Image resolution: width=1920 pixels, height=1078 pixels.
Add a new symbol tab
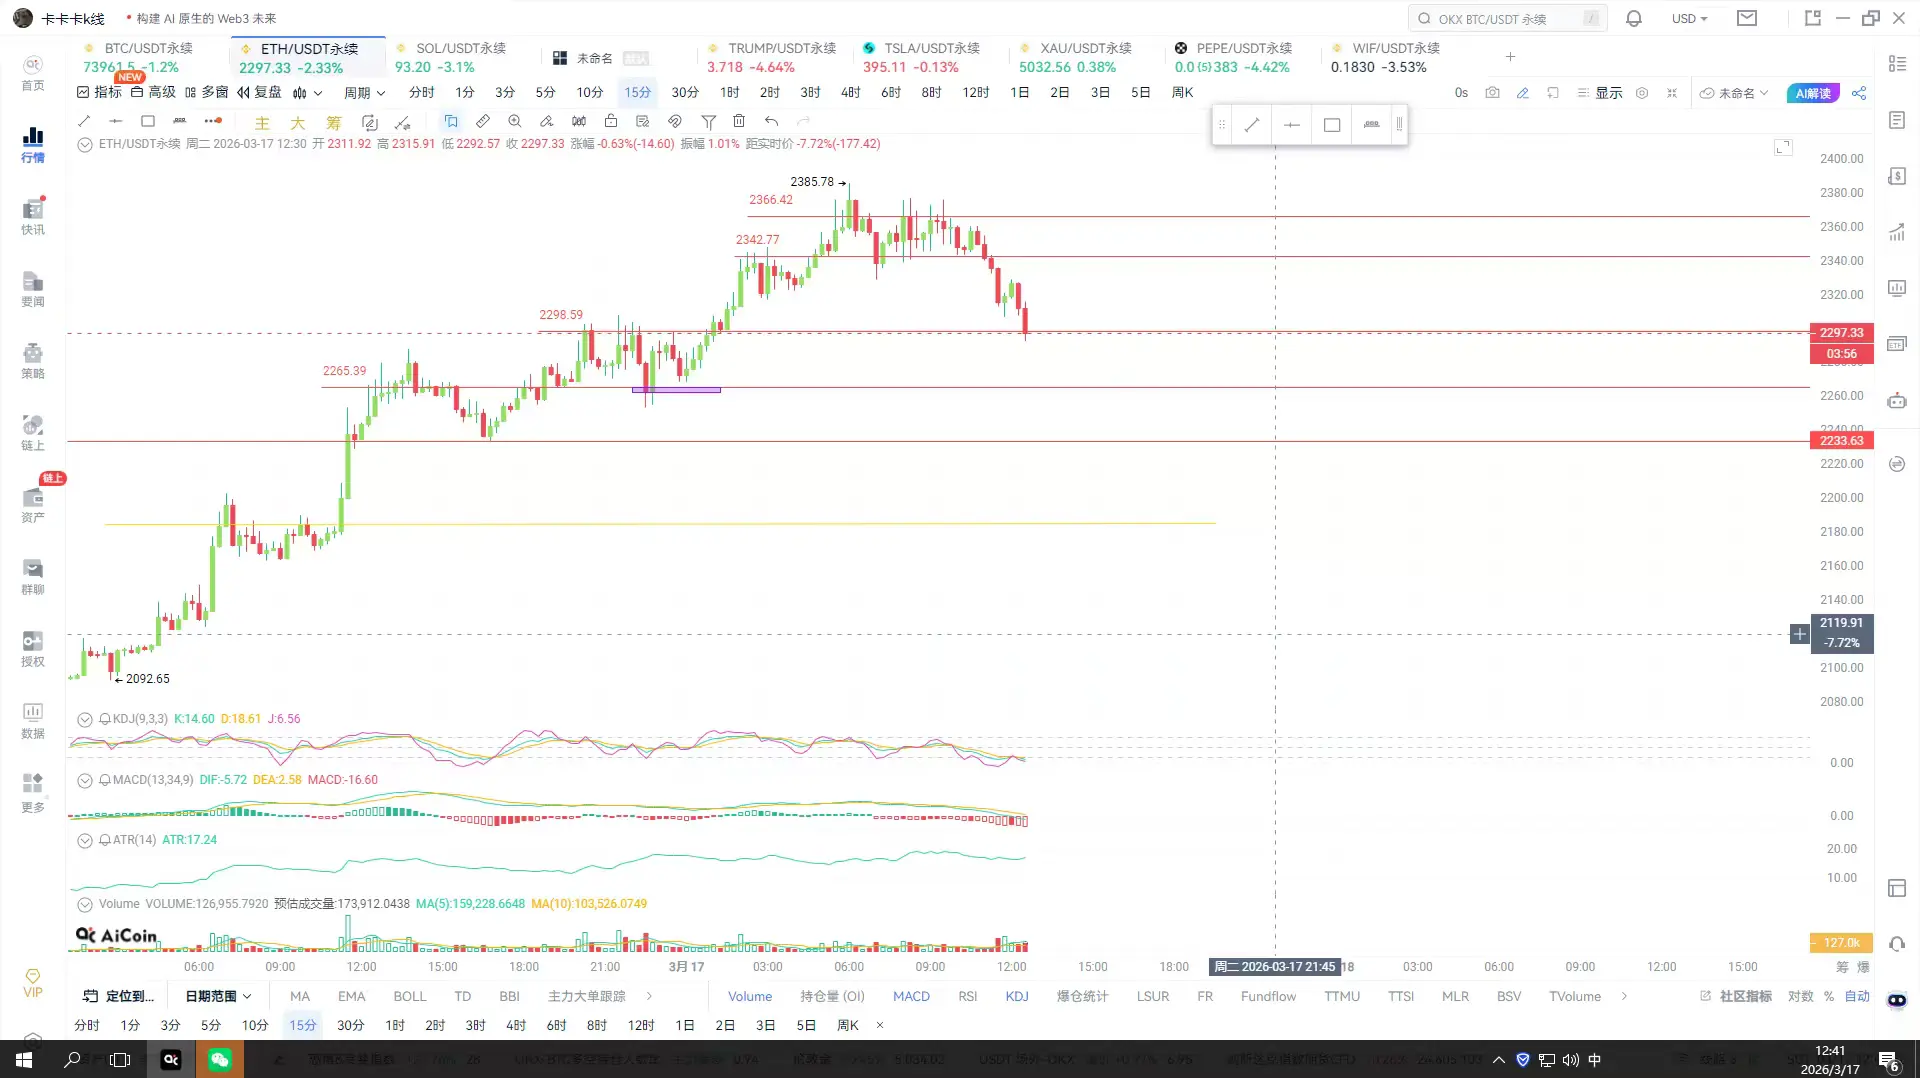pos(1510,57)
